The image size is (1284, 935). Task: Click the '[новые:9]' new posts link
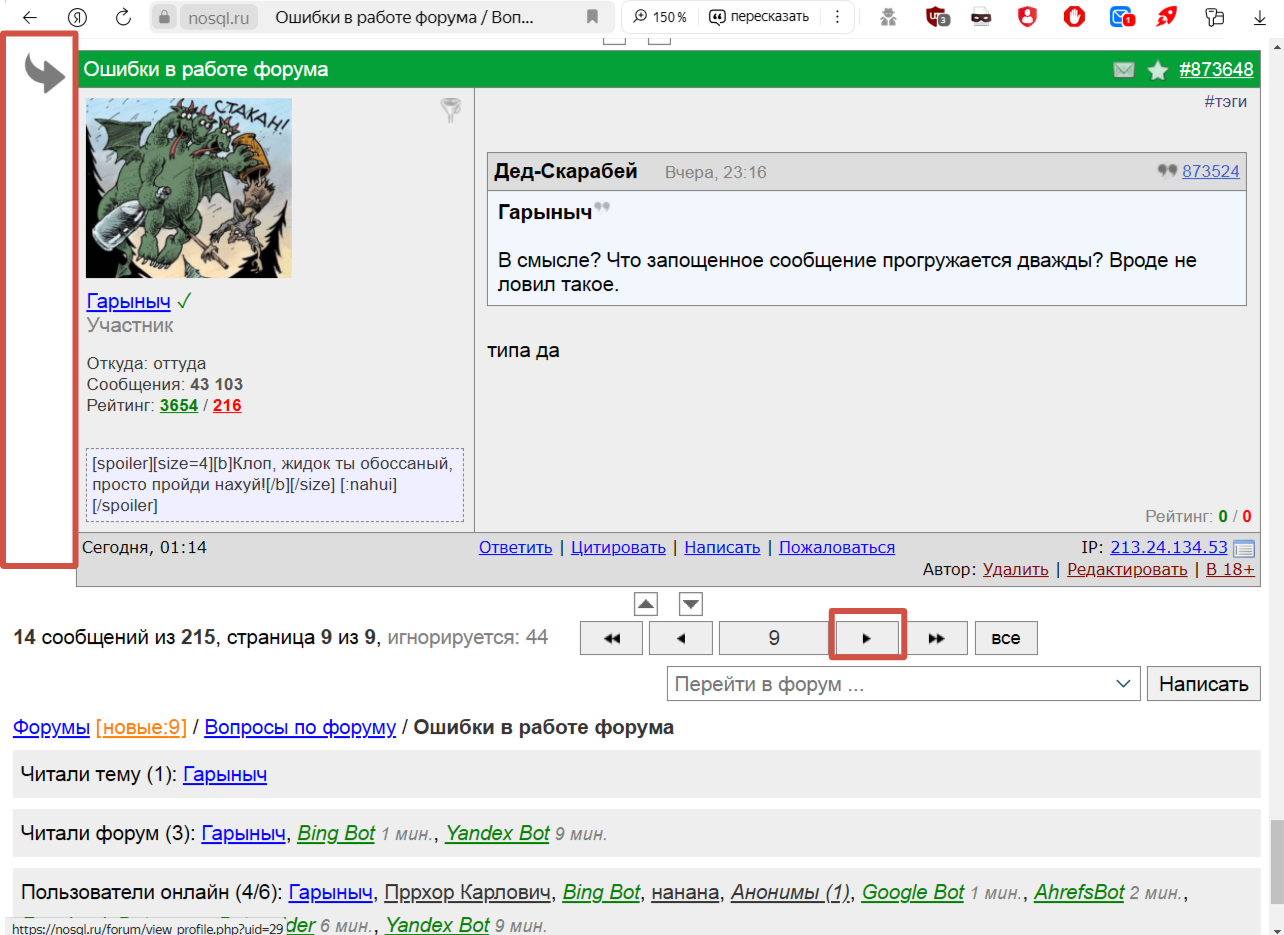141,727
